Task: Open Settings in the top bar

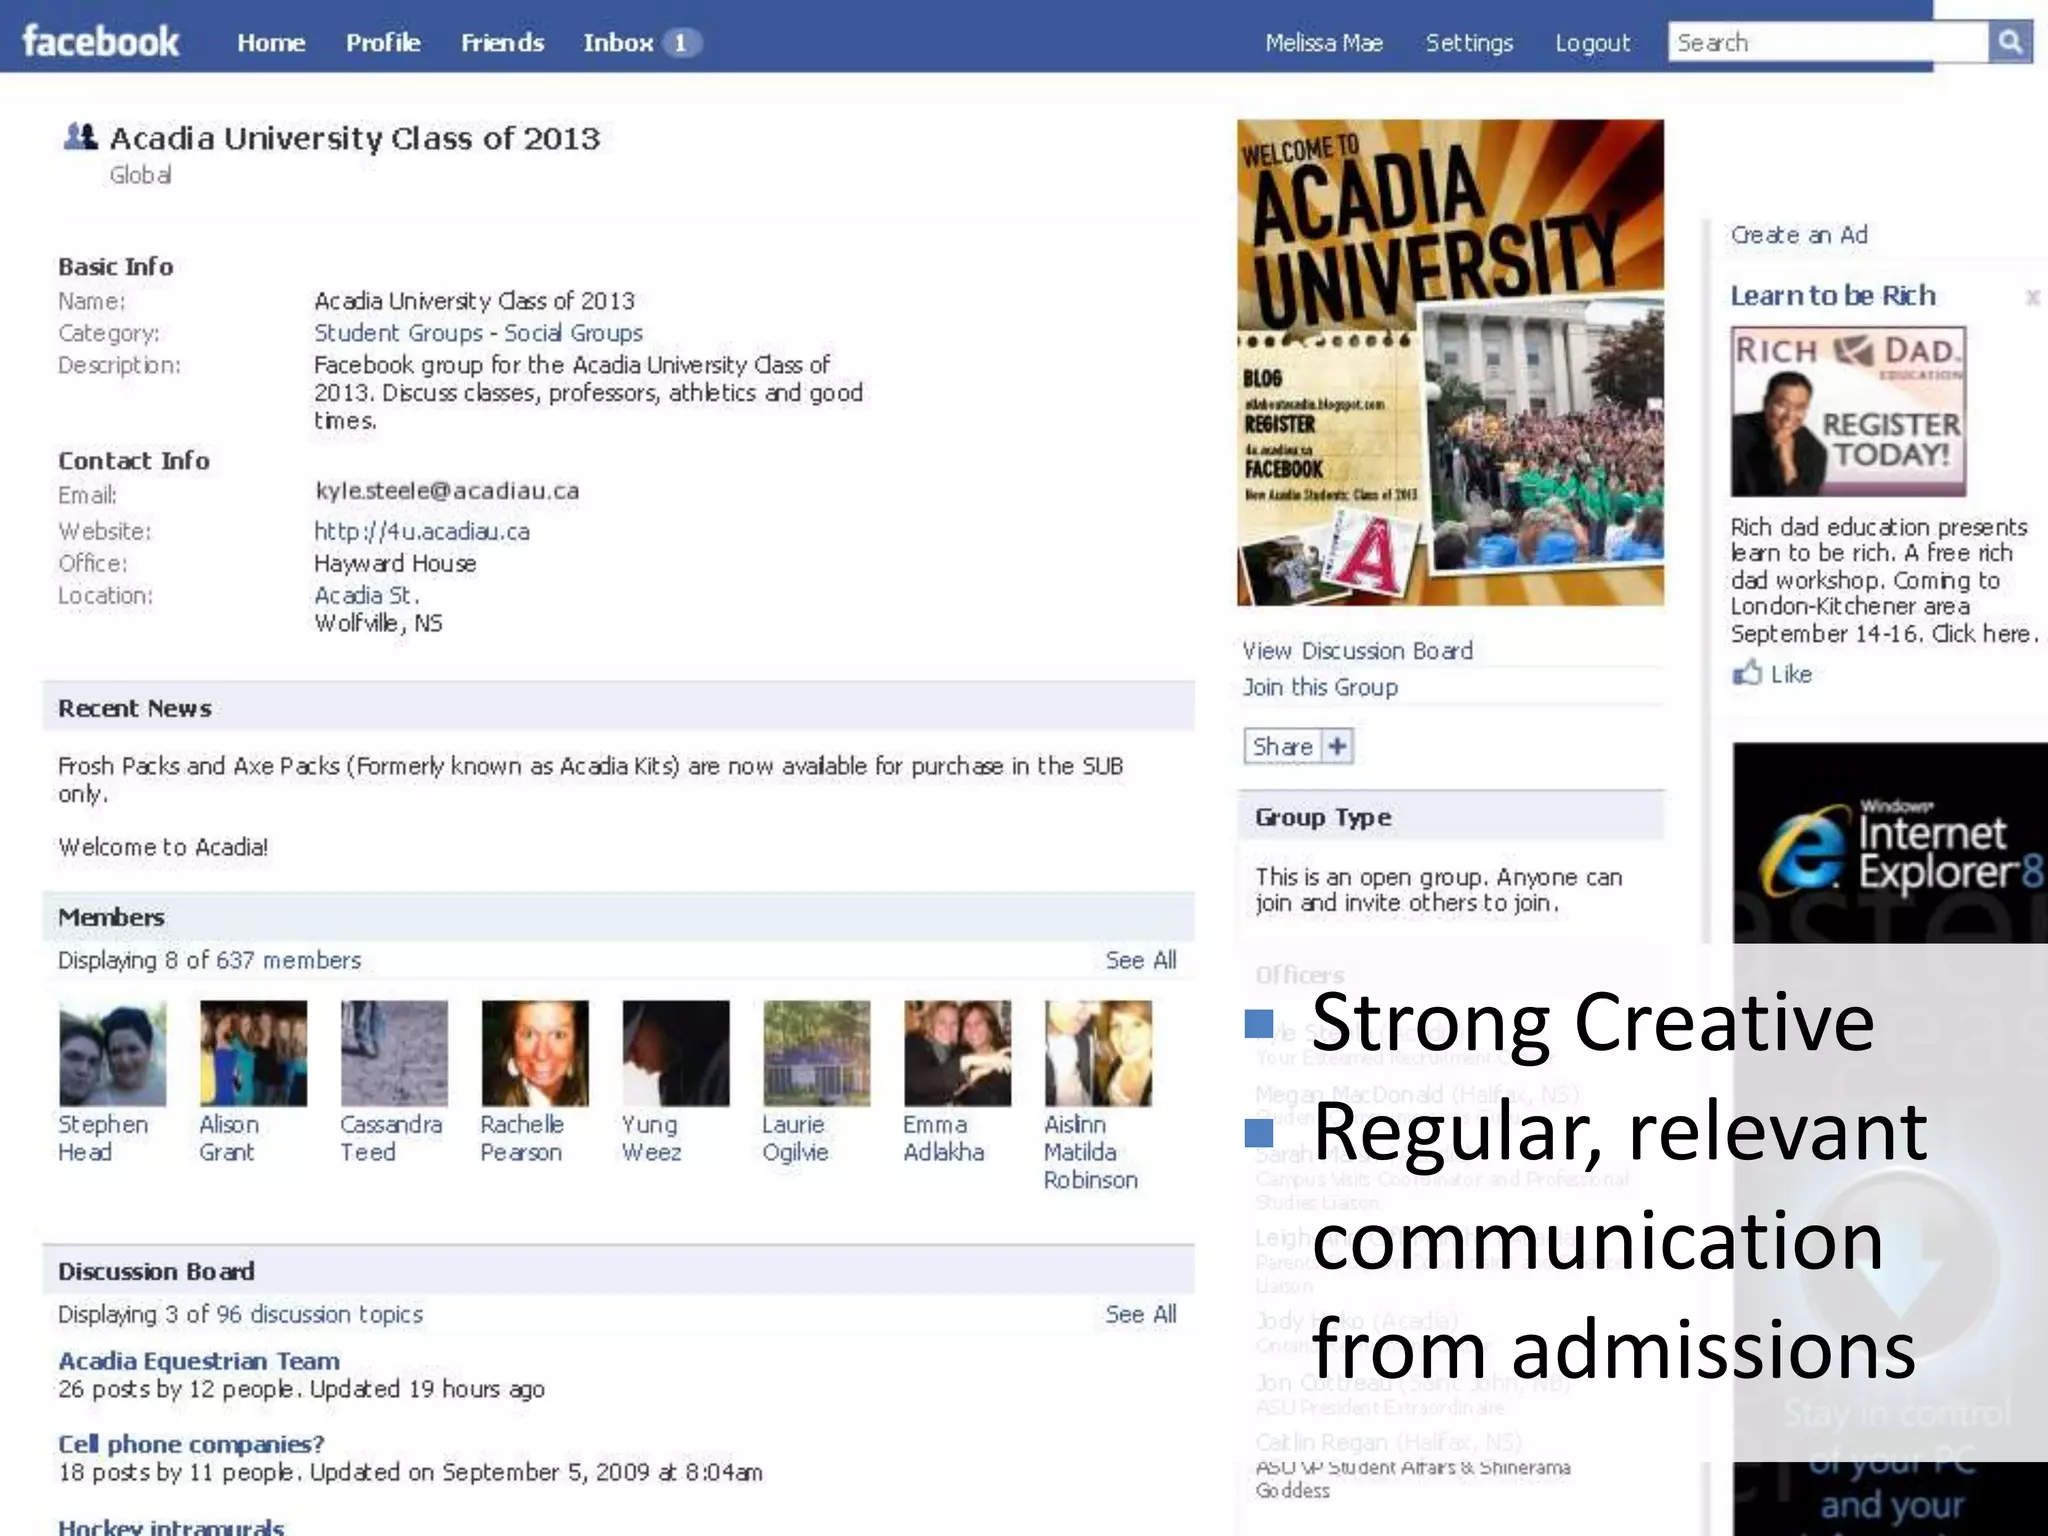Action: pos(1469,43)
